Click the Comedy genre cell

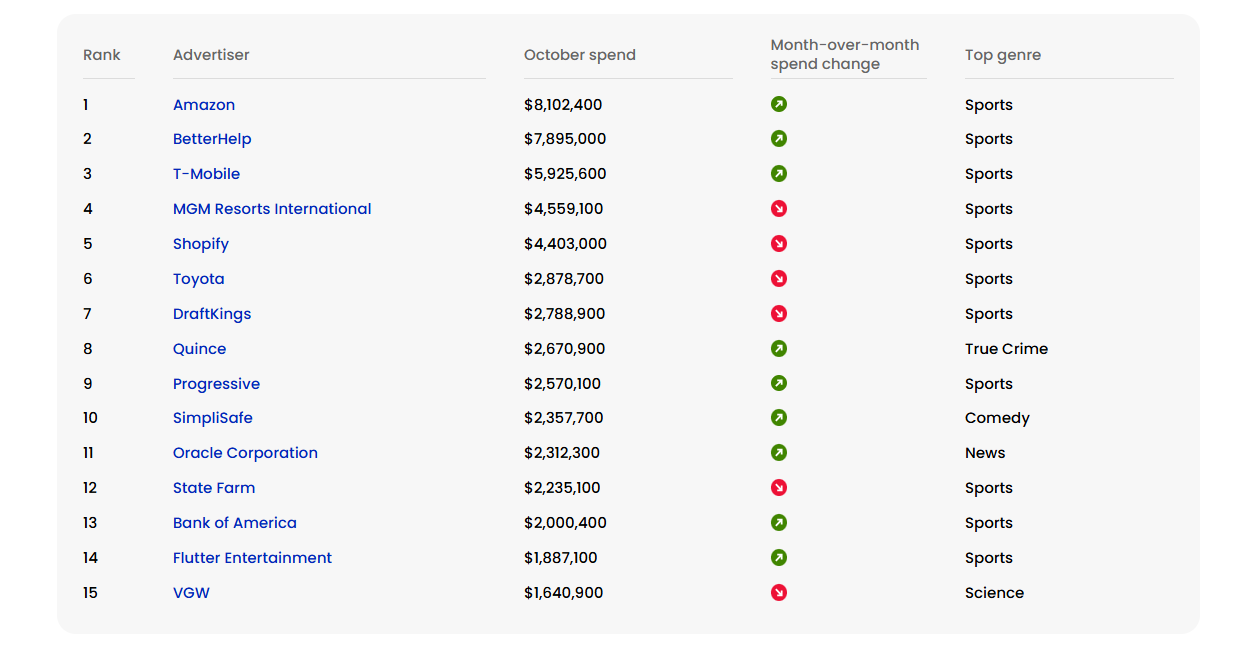(997, 418)
